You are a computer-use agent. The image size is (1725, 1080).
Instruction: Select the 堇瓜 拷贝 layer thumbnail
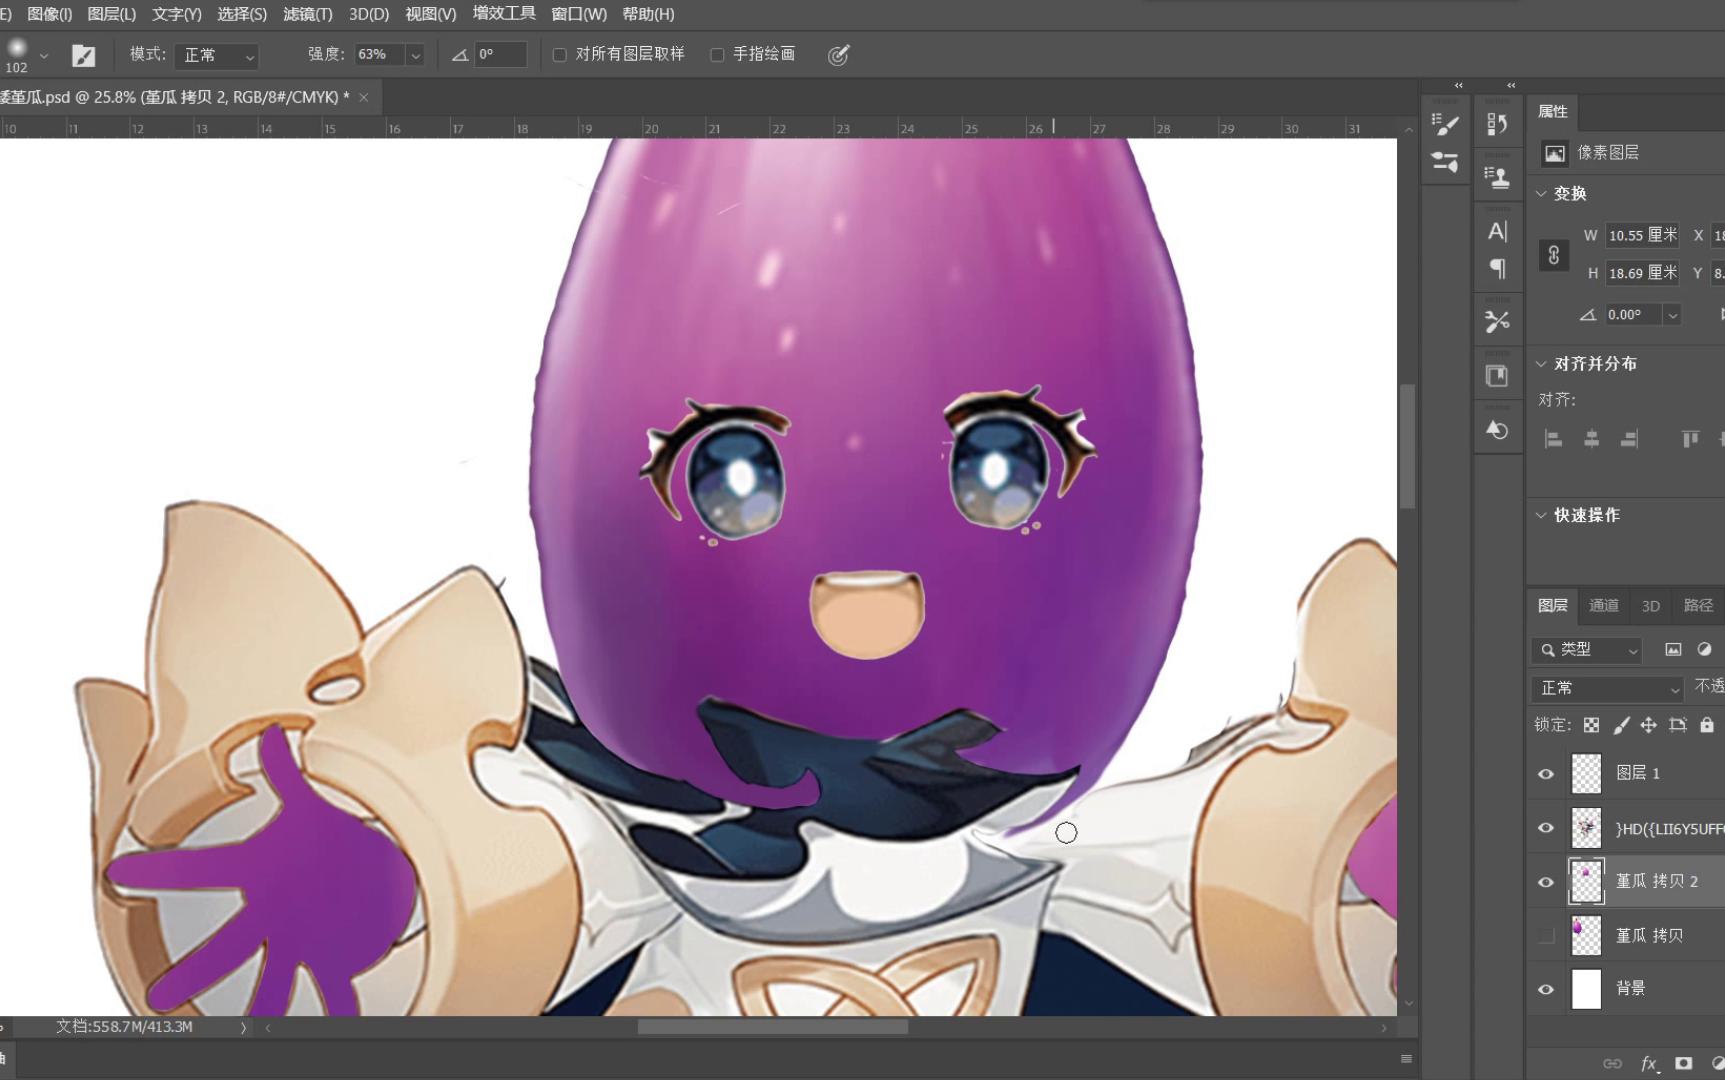pyautogui.click(x=1586, y=936)
